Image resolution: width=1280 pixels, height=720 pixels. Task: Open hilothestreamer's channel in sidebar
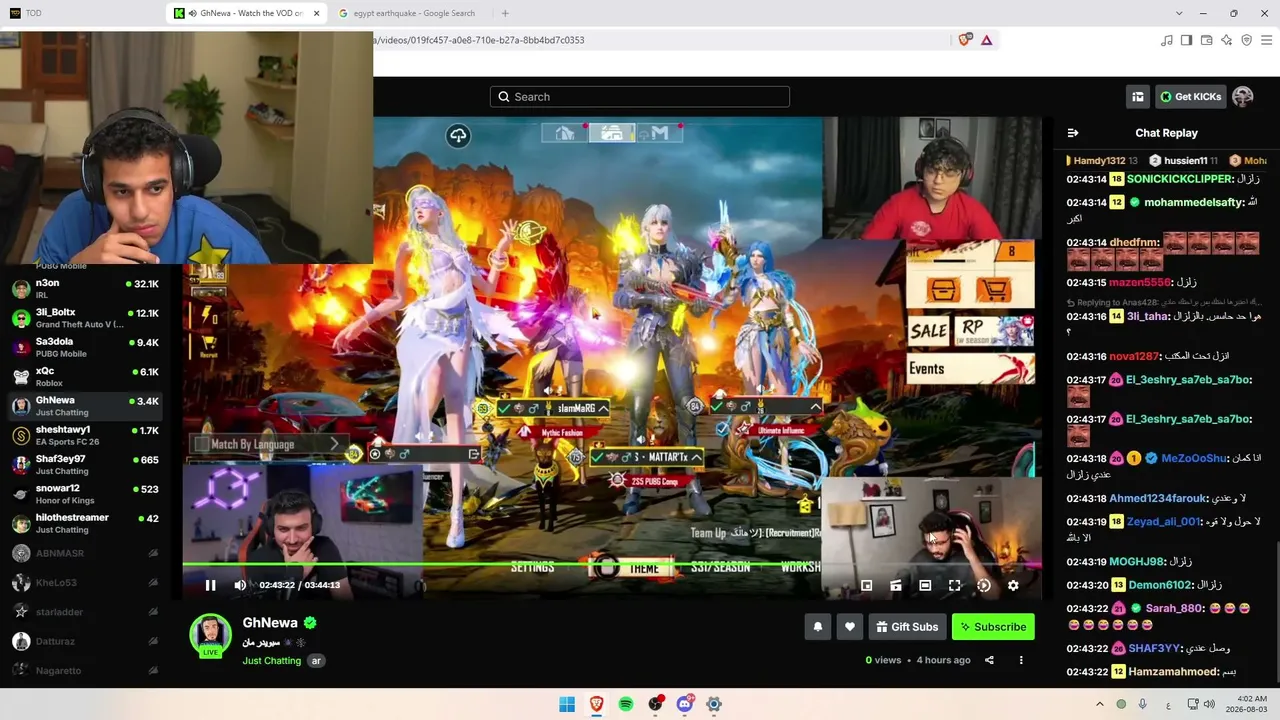tap(85, 523)
